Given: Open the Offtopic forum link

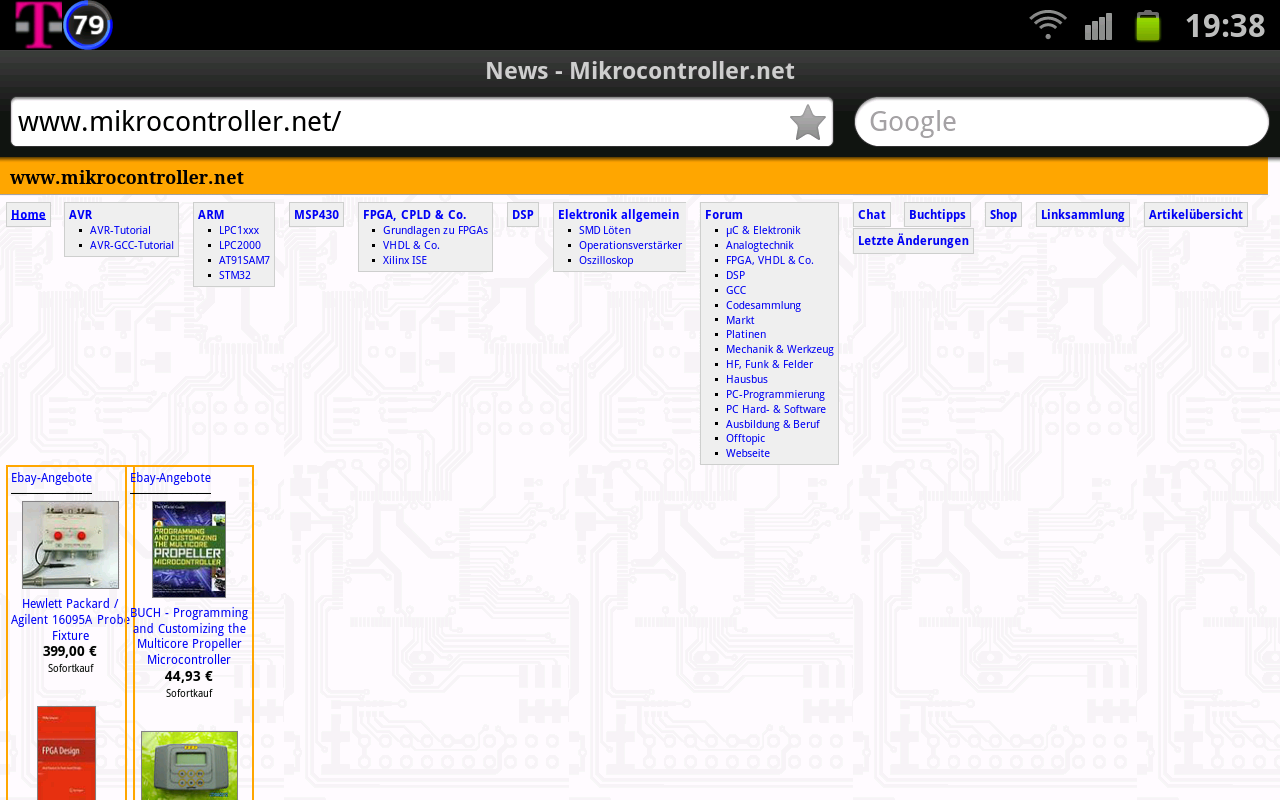Looking at the screenshot, I should coord(745,438).
